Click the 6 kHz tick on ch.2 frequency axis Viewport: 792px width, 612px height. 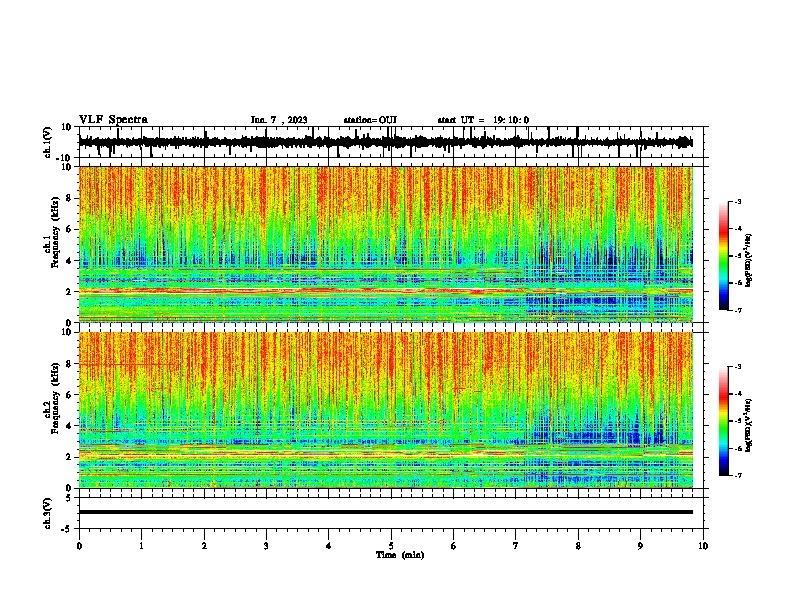[69, 394]
